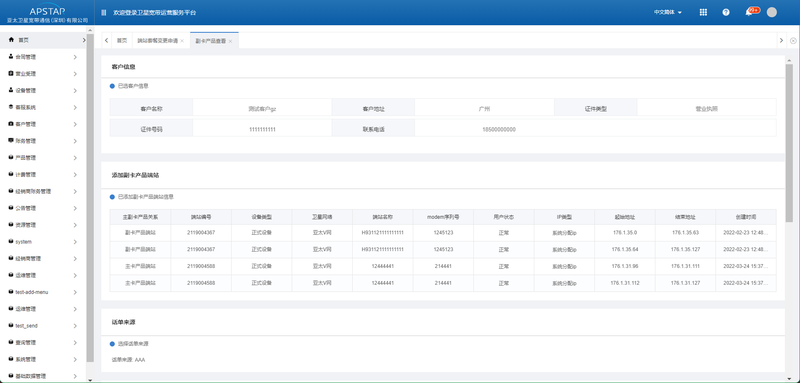Click the home icon beside 首页
800x383 pixels.
click(11, 39)
